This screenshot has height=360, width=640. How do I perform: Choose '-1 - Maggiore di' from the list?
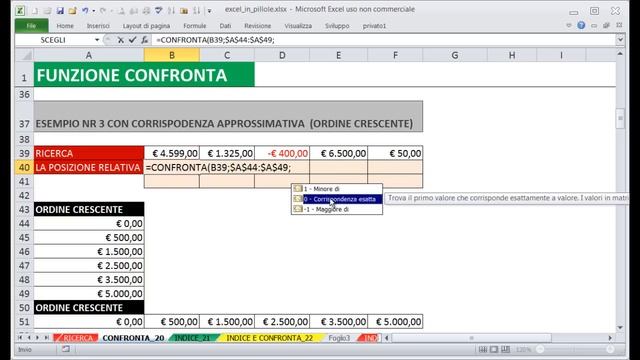[337, 209]
